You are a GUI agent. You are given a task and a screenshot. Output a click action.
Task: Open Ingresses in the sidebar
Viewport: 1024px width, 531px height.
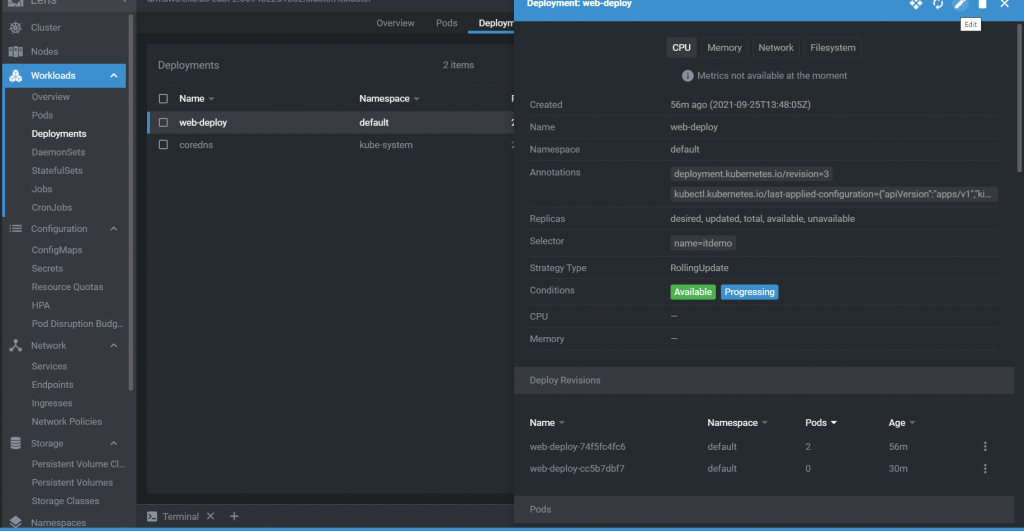52,403
